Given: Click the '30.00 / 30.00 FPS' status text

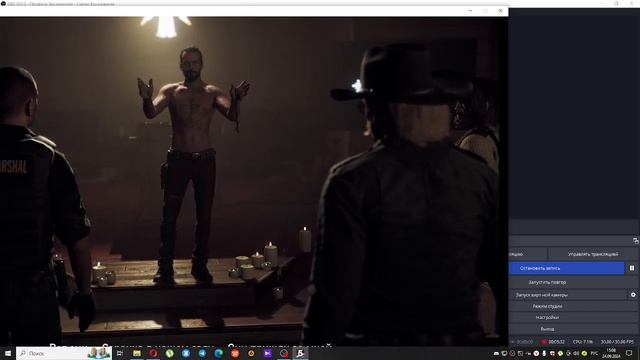Looking at the screenshot, I should point(617,342).
